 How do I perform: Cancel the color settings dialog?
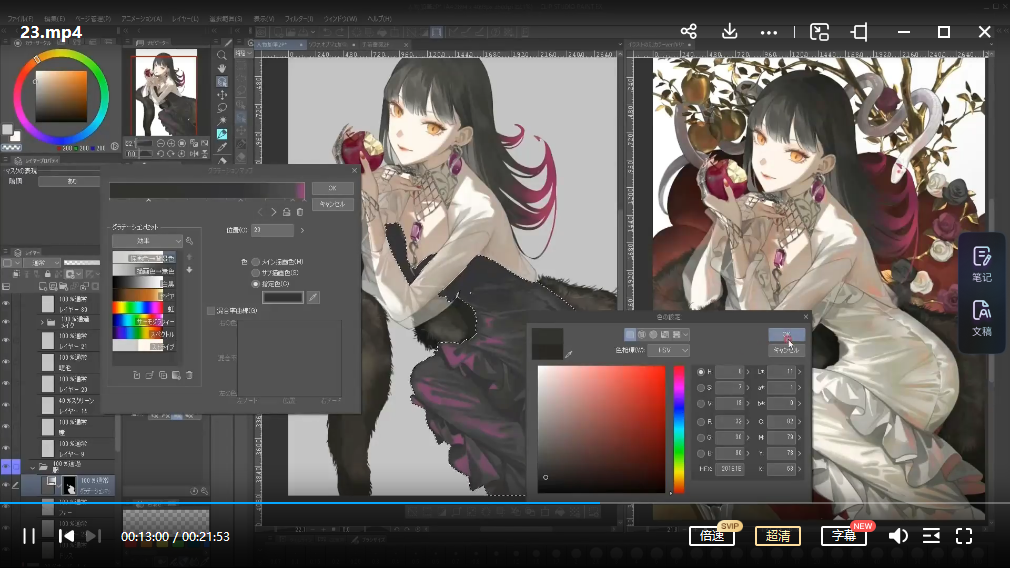[786, 350]
